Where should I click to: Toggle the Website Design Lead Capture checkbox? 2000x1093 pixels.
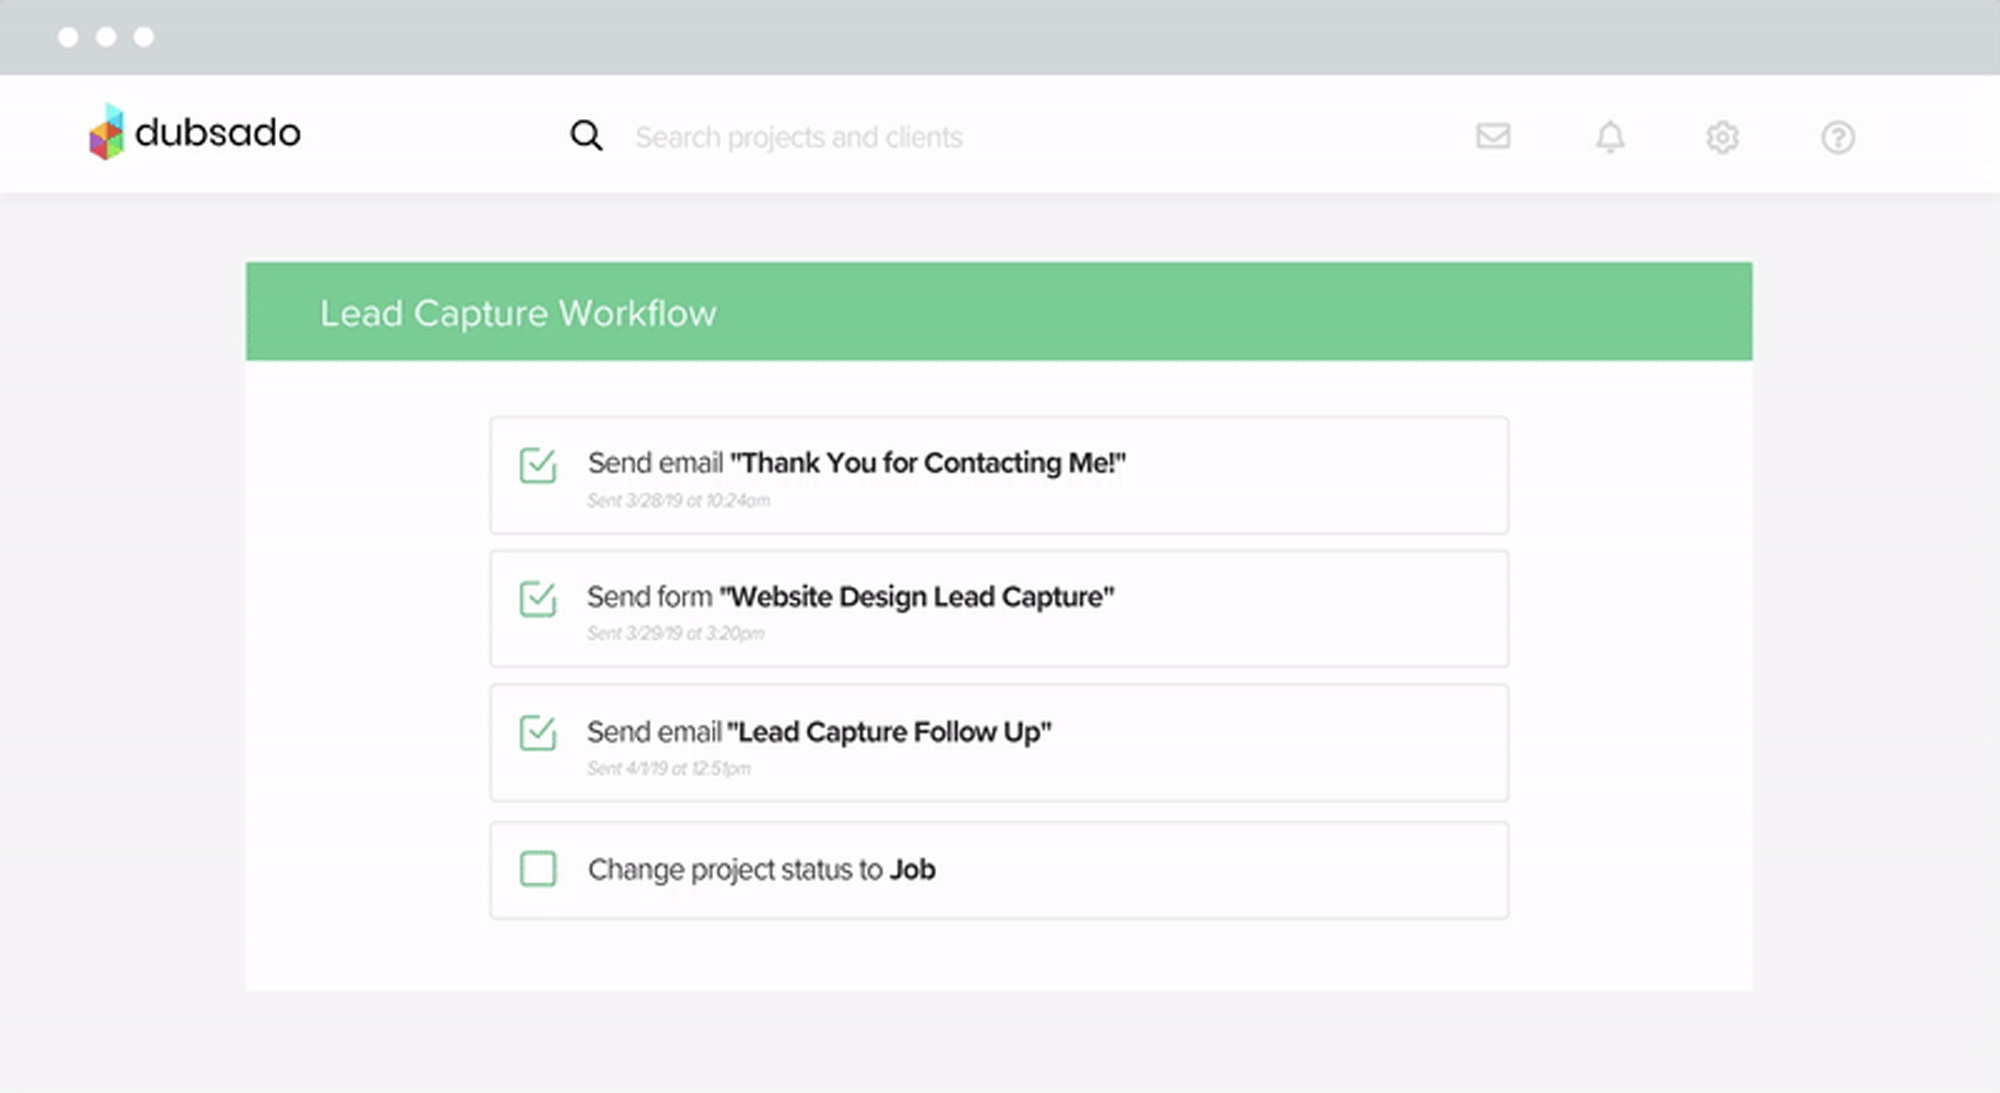click(x=538, y=599)
